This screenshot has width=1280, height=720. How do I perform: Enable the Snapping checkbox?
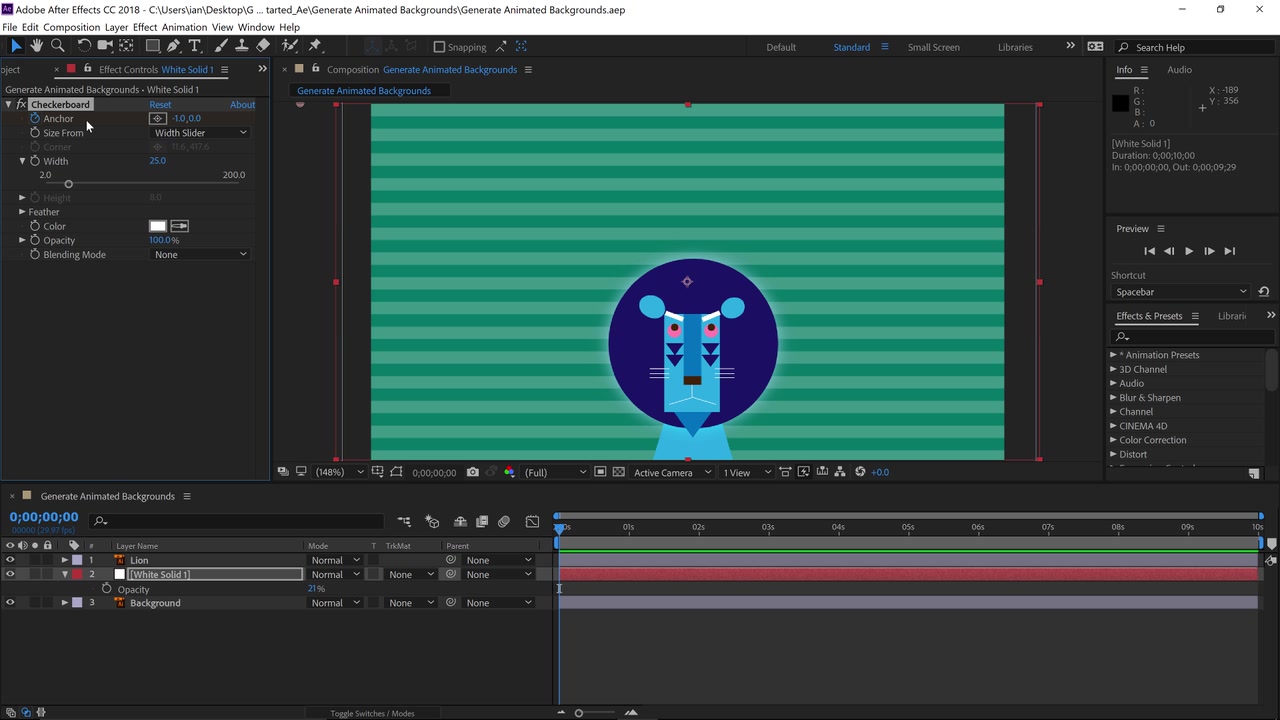point(439,47)
